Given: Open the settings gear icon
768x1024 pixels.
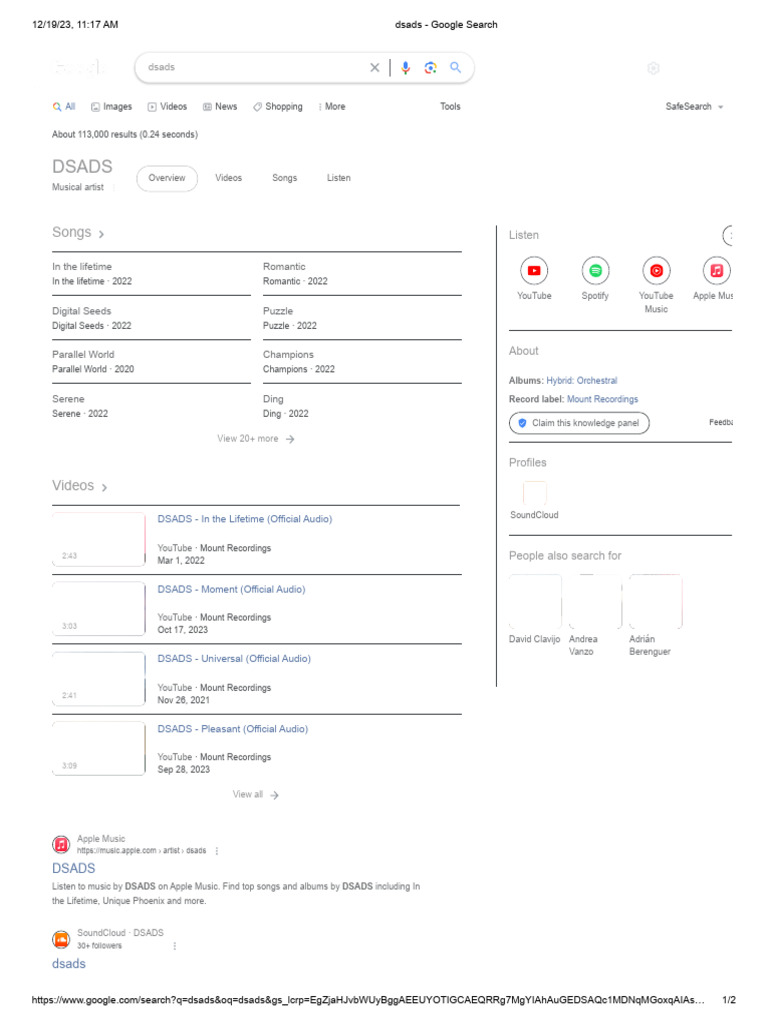Looking at the screenshot, I should click(x=653, y=68).
